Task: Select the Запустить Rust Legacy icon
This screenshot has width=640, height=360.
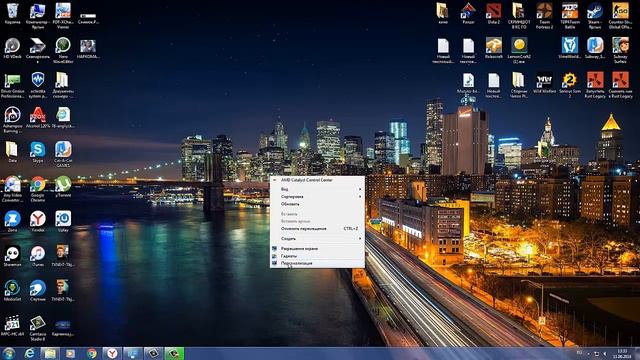Action: [595, 85]
